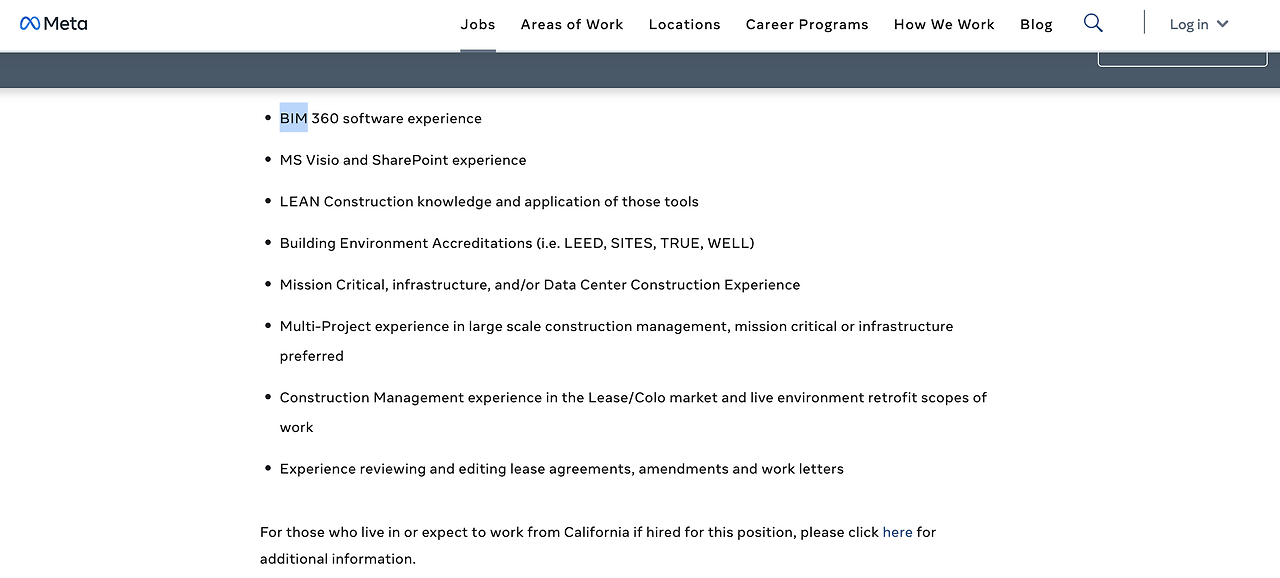Navigate to How We Work
This screenshot has height=578, width=1280.
pyautogui.click(x=944, y=24)
